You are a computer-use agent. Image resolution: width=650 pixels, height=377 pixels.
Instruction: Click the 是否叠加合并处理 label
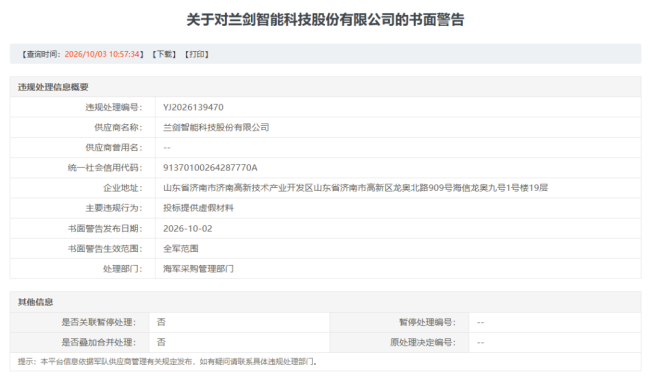pyautogui.click(x=99, y=342)
